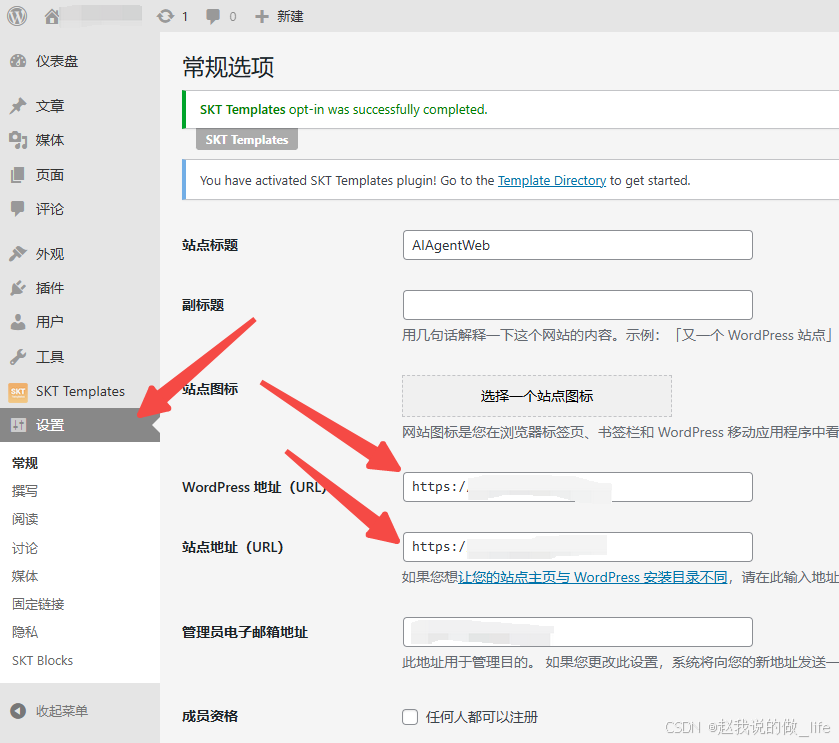Click the 站点标题 field with AIAgentWeb
The image size is (839, 743).
click(x=577, y=245)
